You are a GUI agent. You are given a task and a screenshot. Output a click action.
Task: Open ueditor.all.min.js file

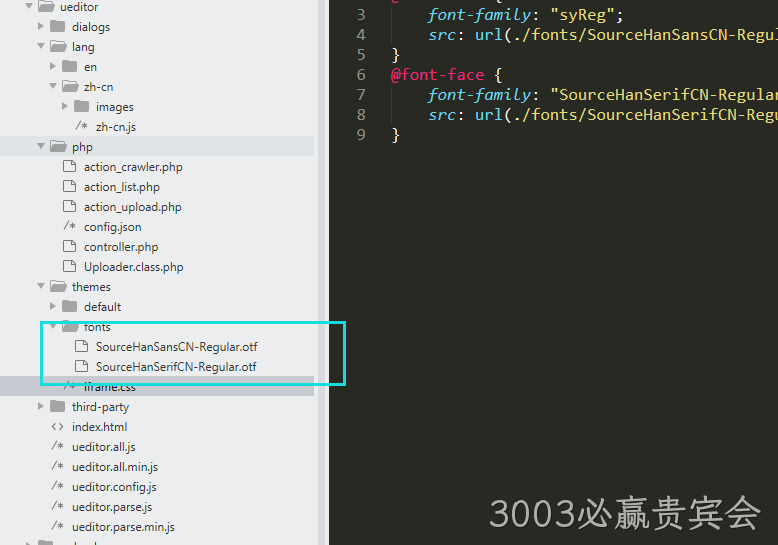point(115,467)
